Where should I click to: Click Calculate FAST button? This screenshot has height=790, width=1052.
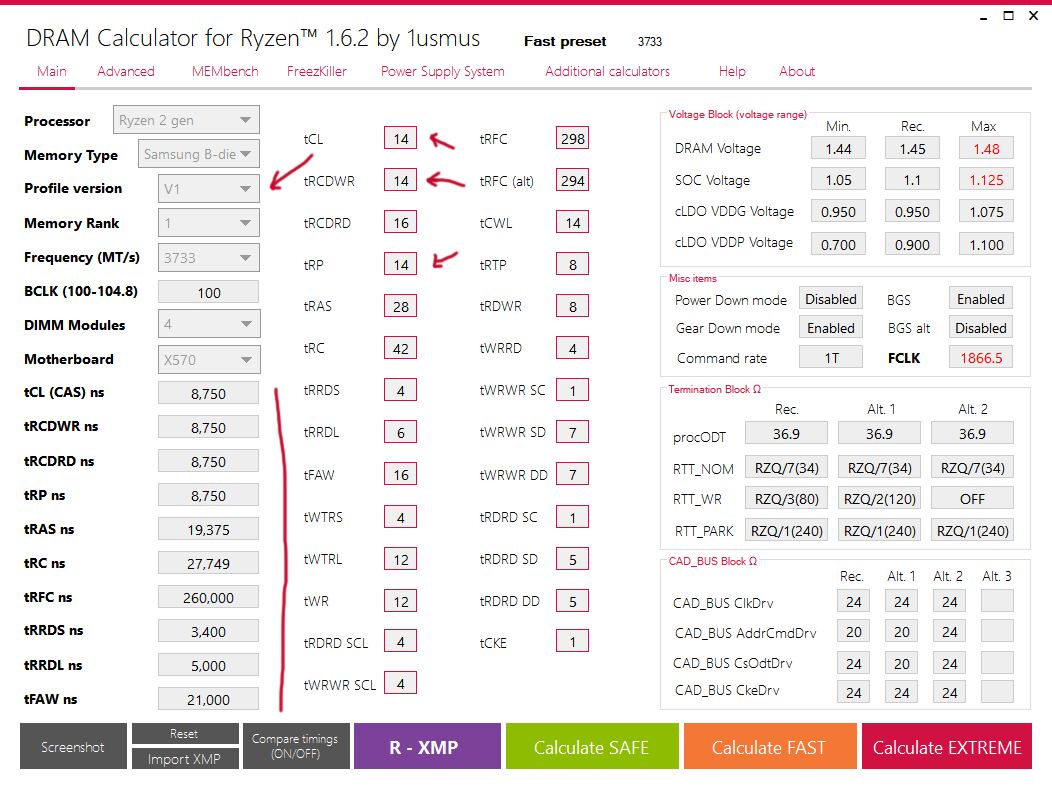coord(770,746)
